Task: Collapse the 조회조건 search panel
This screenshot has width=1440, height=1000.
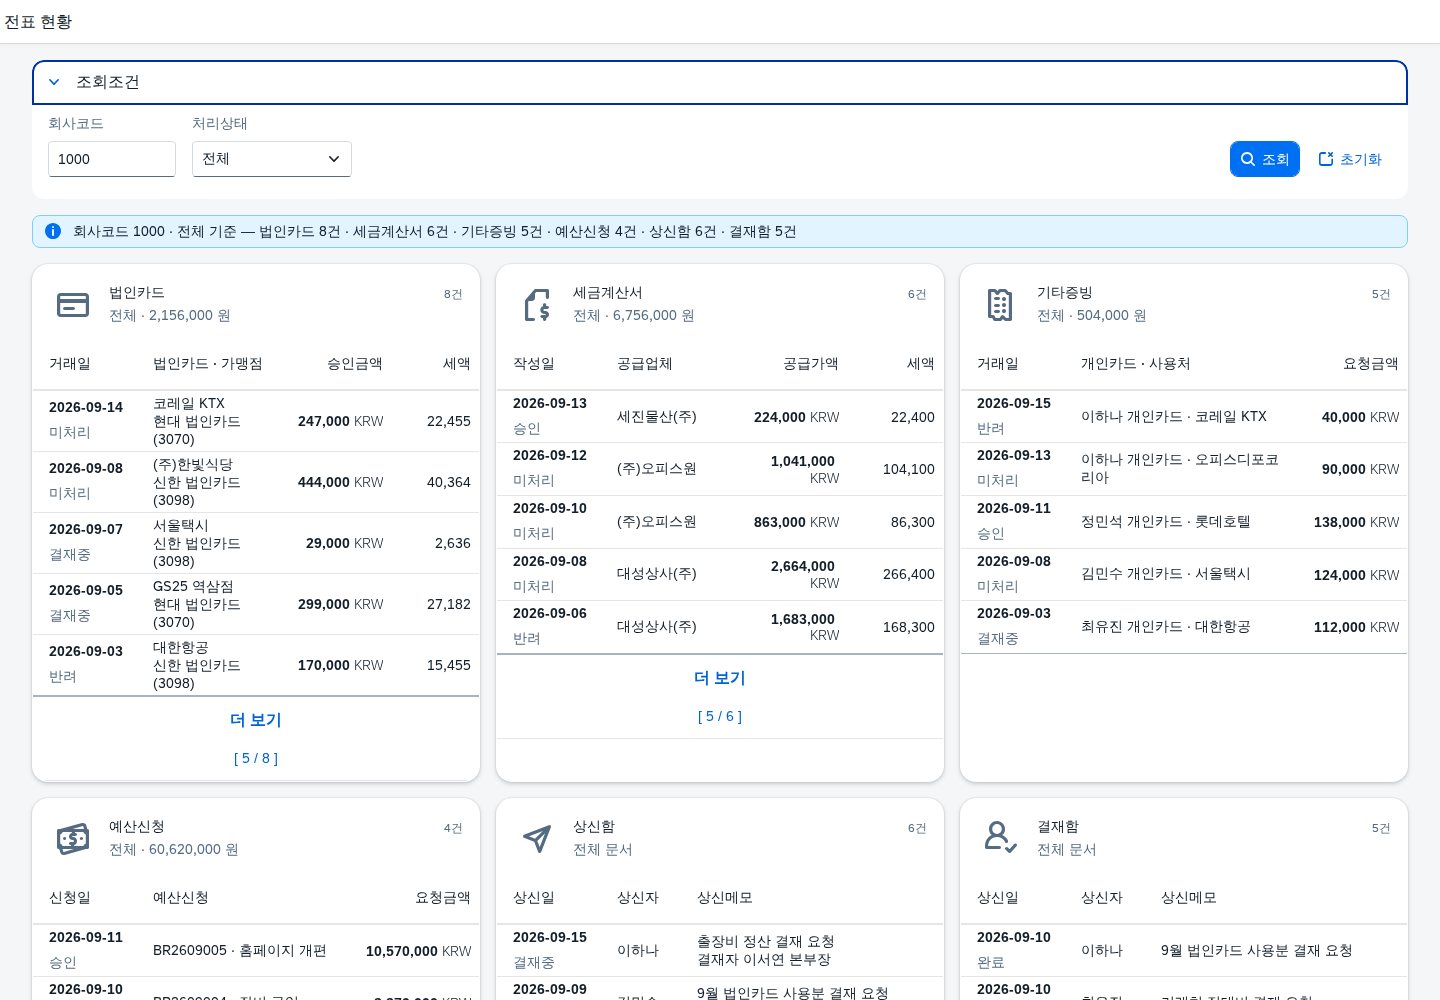Action: (x=54, y=82)
